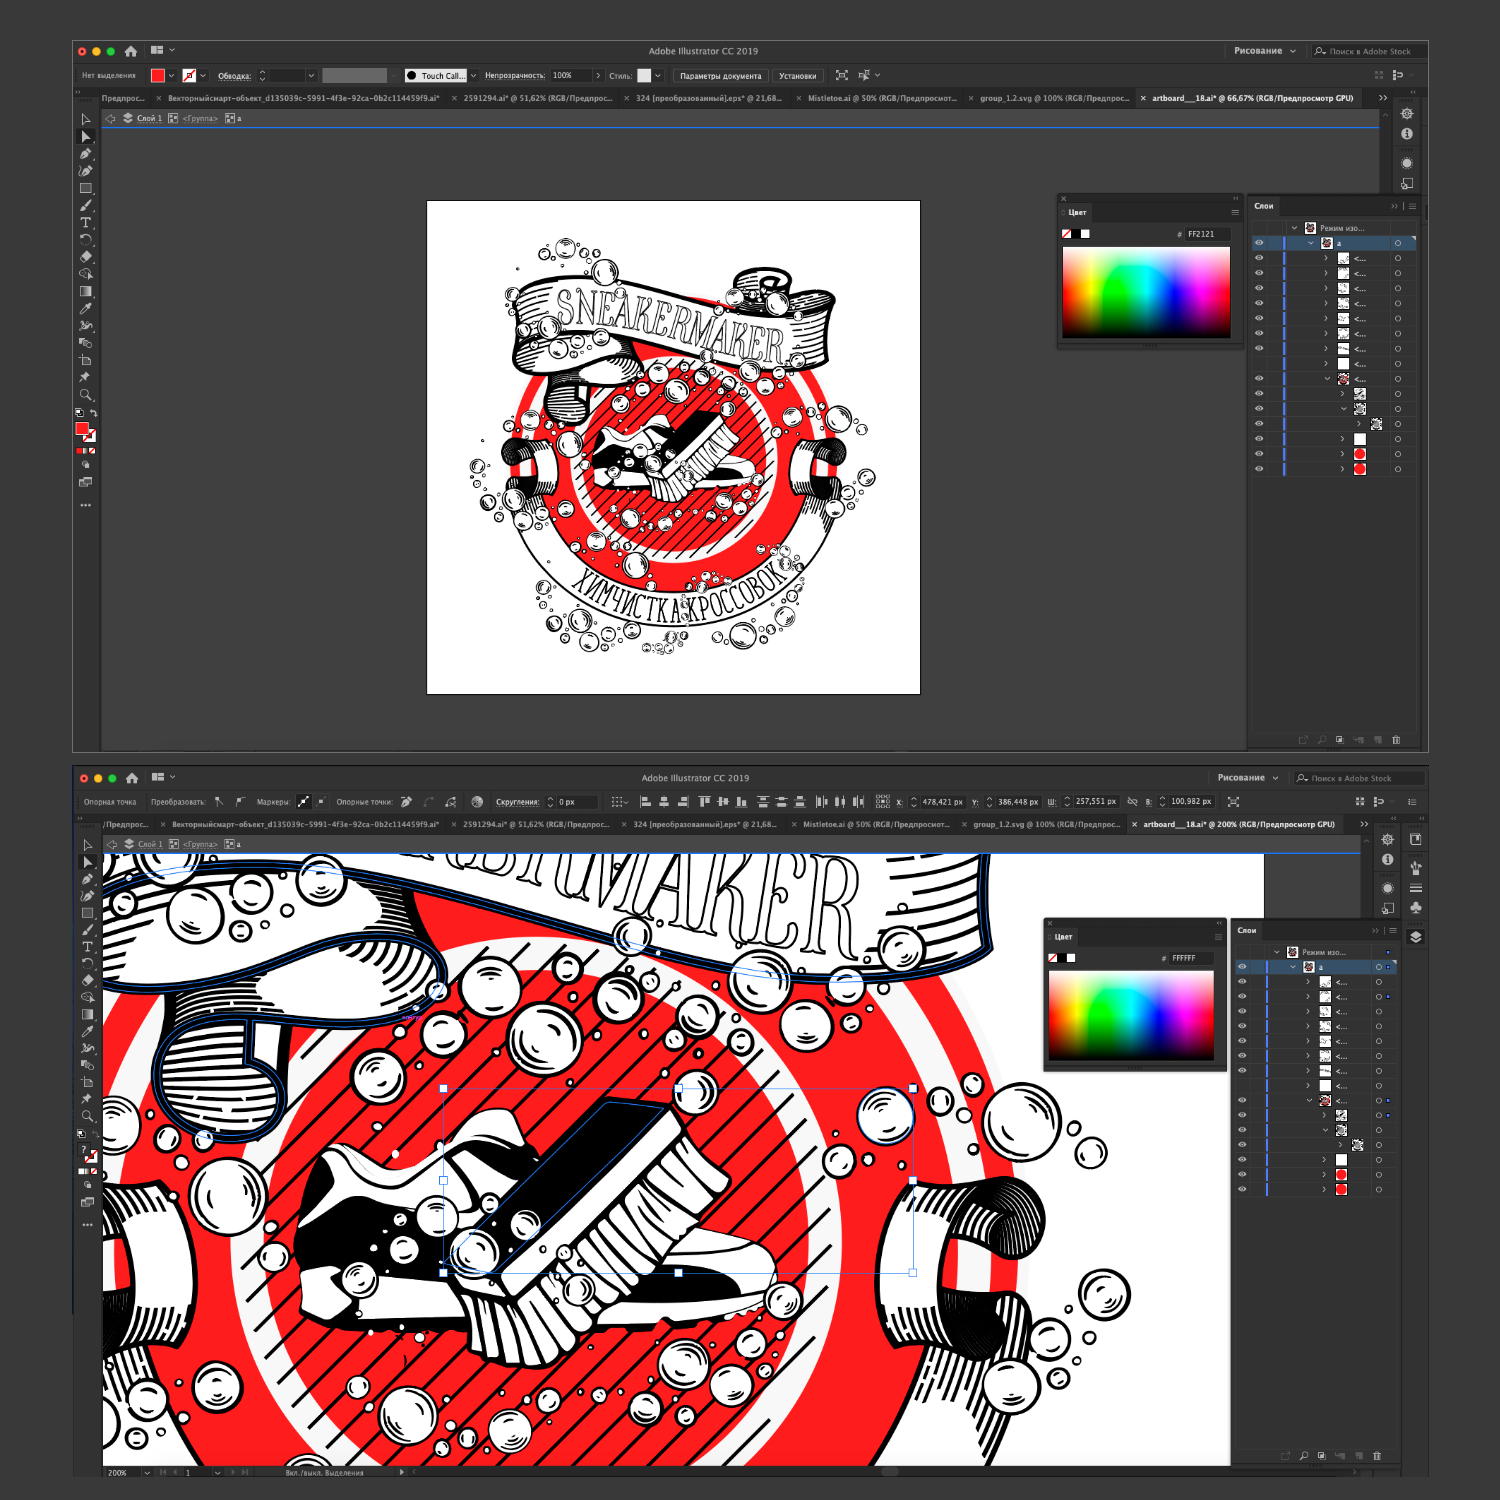Open fill color dropdown in upper control bar

[171, 76]
